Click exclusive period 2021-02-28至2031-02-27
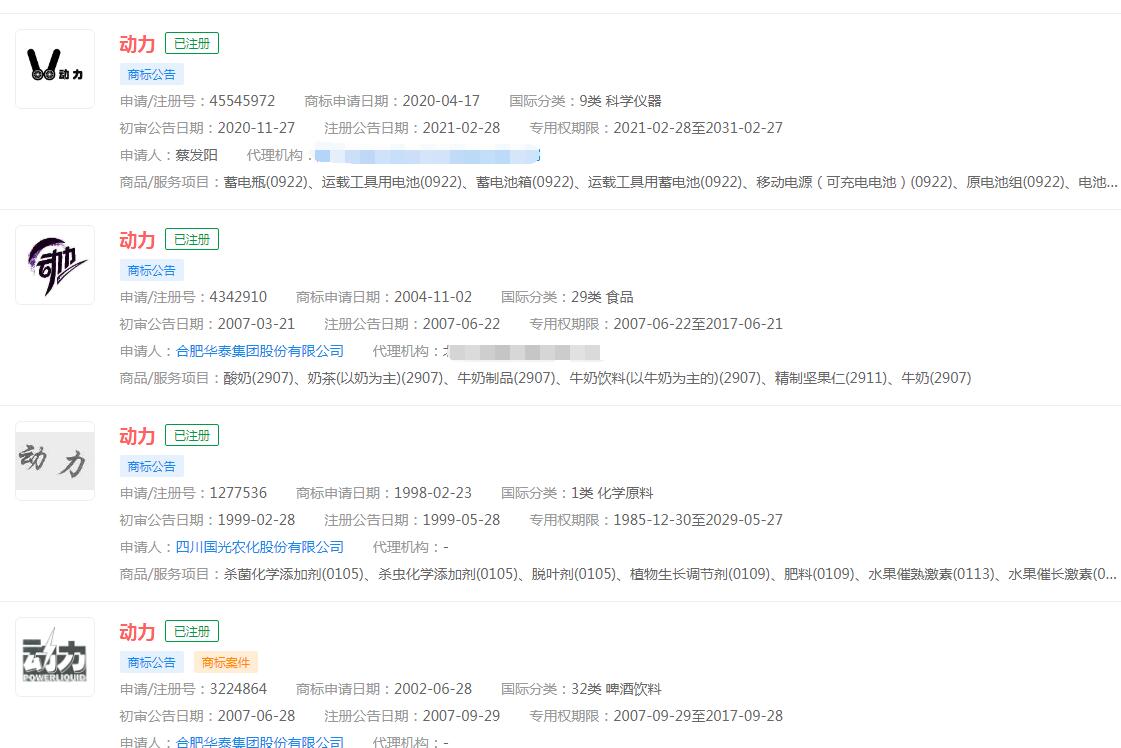This screenshot has width=1121, height=748. pyautogui.click(x=698, y=128)
